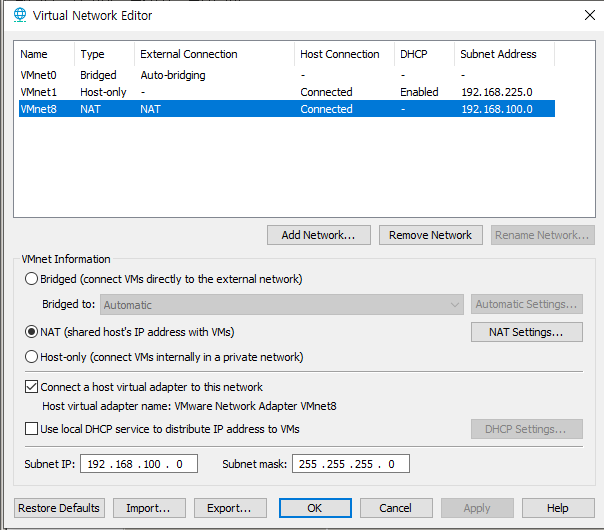This screenshot has width=604, height=530.
Task: Choose Host-only private network radio option
Action: coord(31,357)
